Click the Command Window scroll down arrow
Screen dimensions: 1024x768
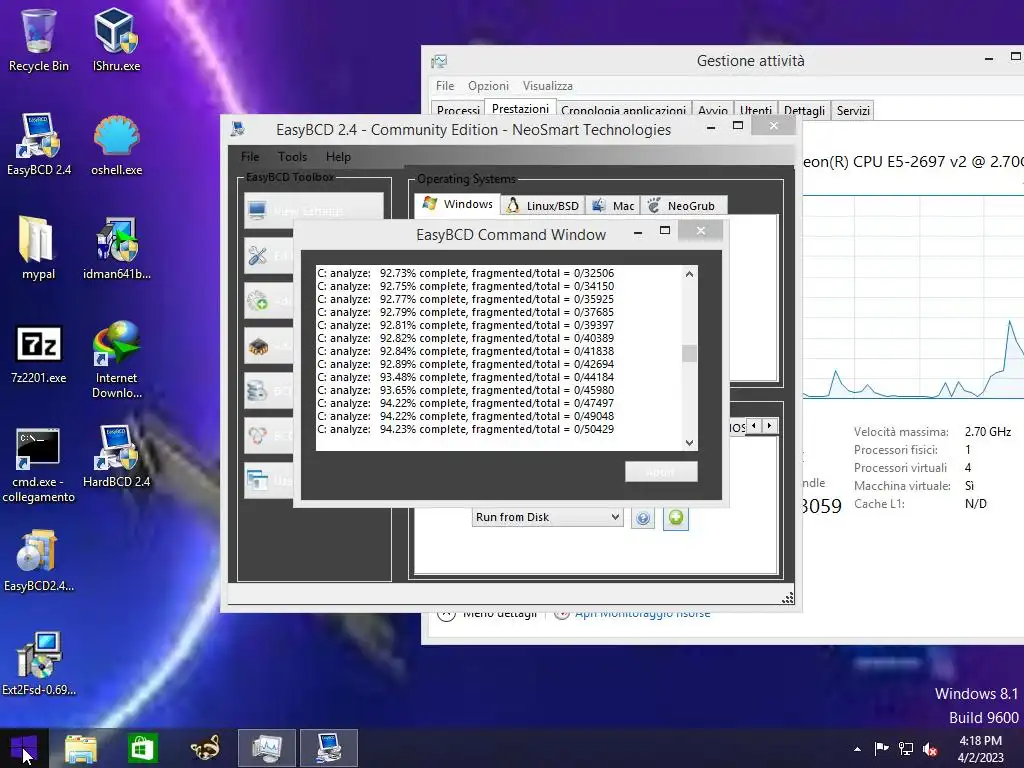[x=689, y=442]
